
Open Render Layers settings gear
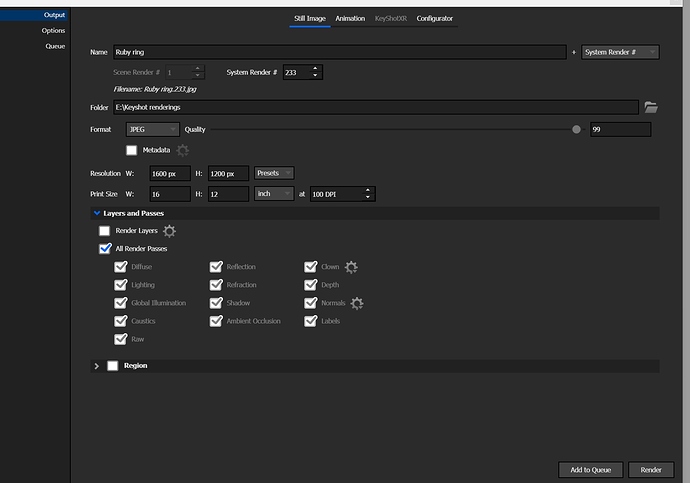coord(169,231)
